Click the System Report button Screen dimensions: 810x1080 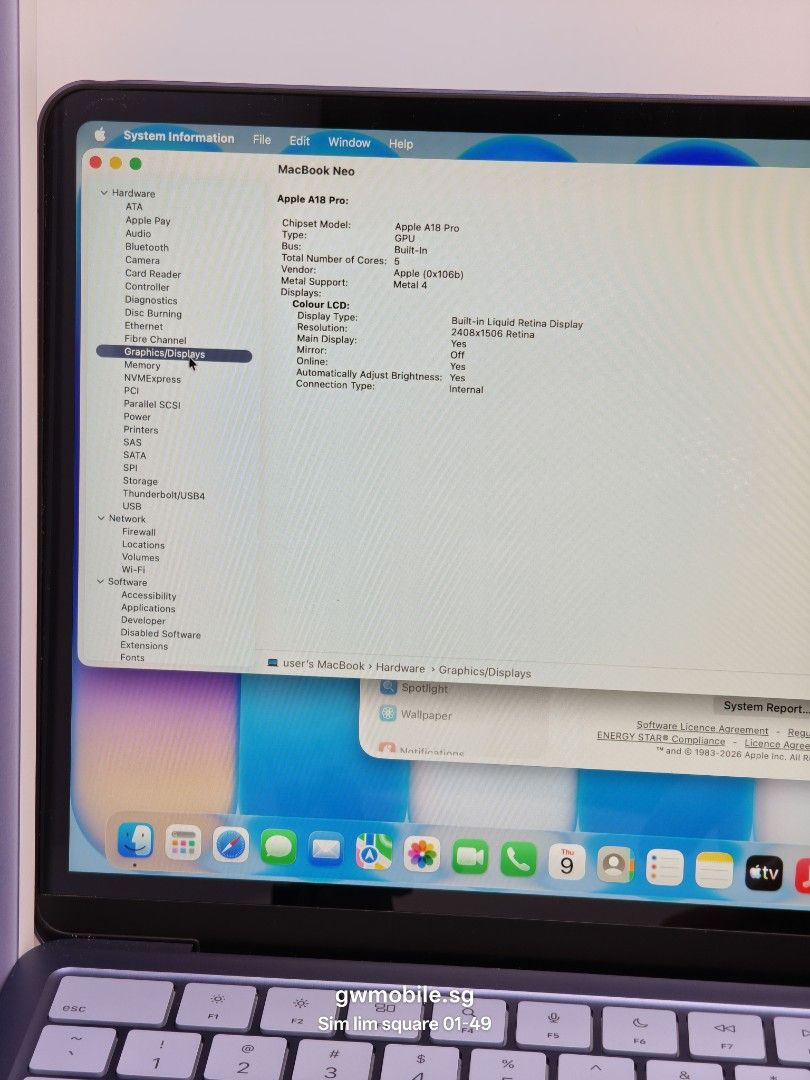[x=765, y=707]
